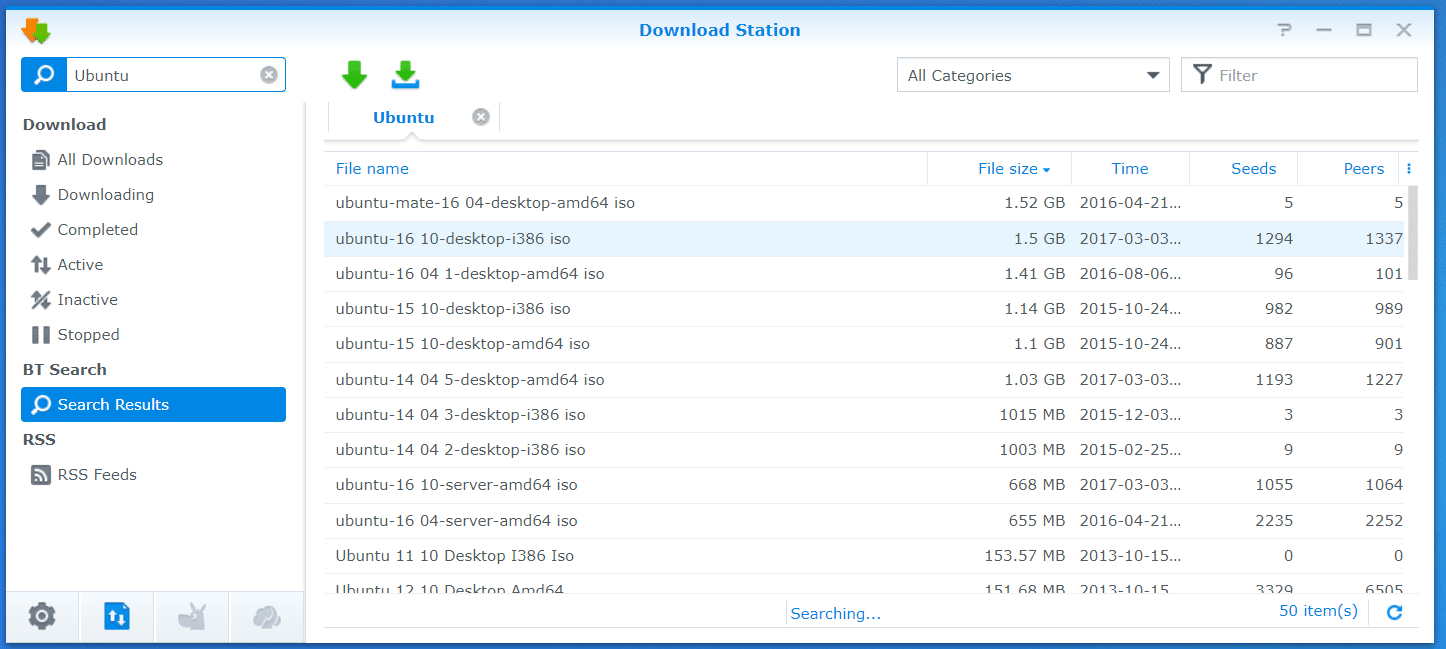Close the Ubuntu search tab
This screenshot has width=1446, height=649.
click(481, 117)
